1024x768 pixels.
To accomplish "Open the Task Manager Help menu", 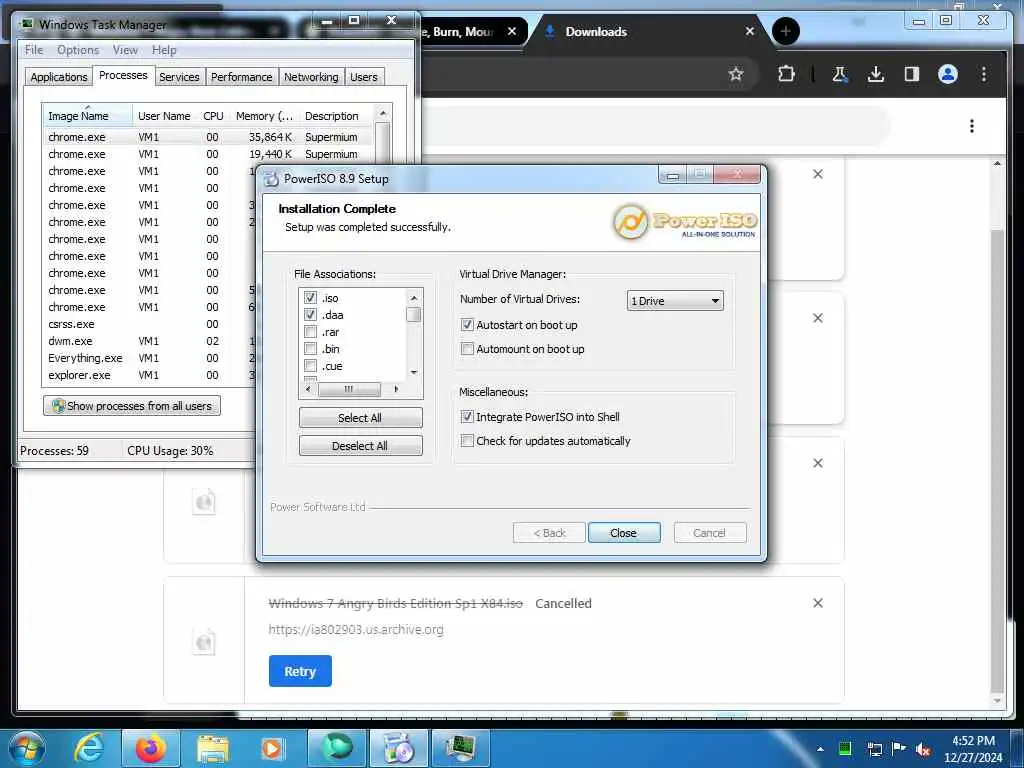I will click(164, 50).
